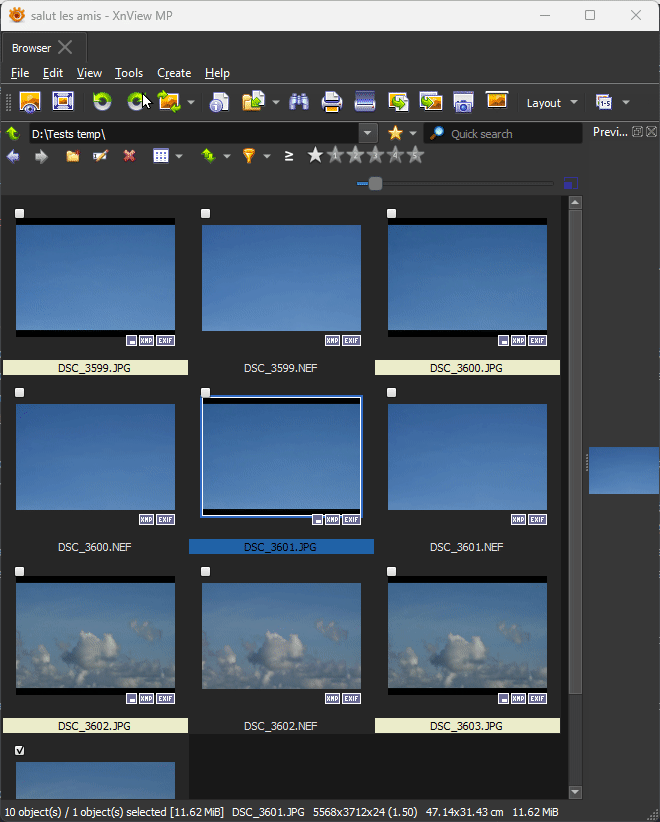Click the binoculars Find files icon

pos(298,102)
